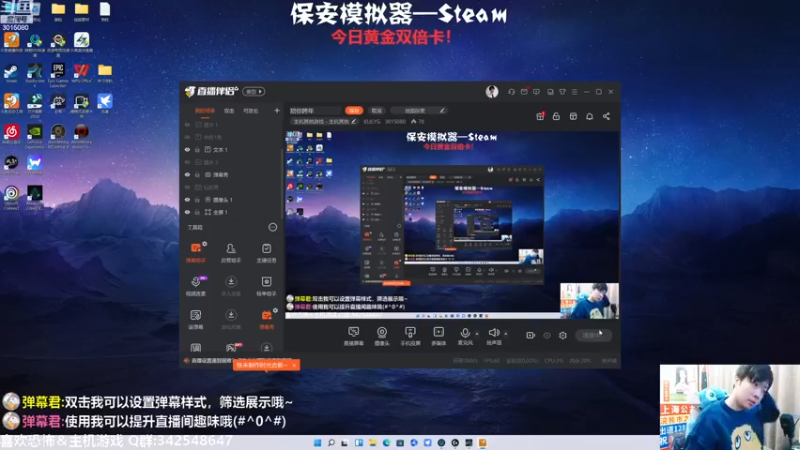The width and height of the screenshot is (800, 450).
Task: Add a new scene with plus icon
Action: [277, 110]
